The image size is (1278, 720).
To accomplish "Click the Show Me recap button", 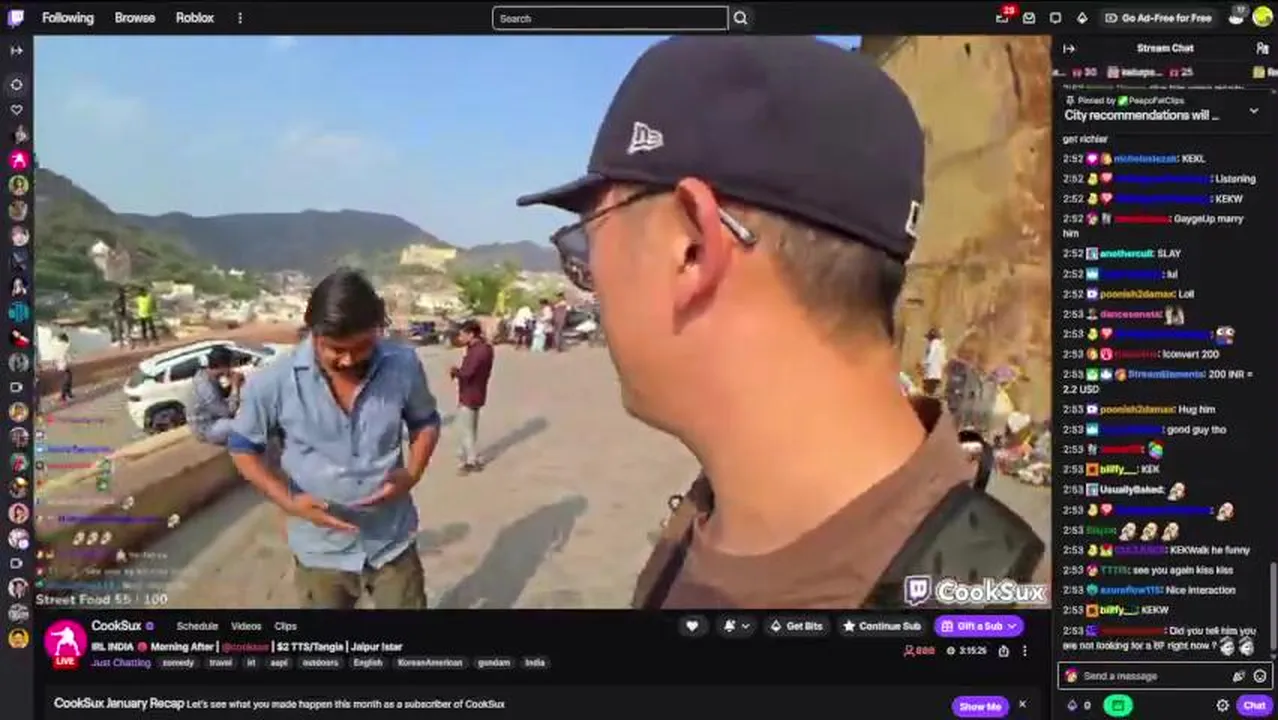I will pos(980,706).
